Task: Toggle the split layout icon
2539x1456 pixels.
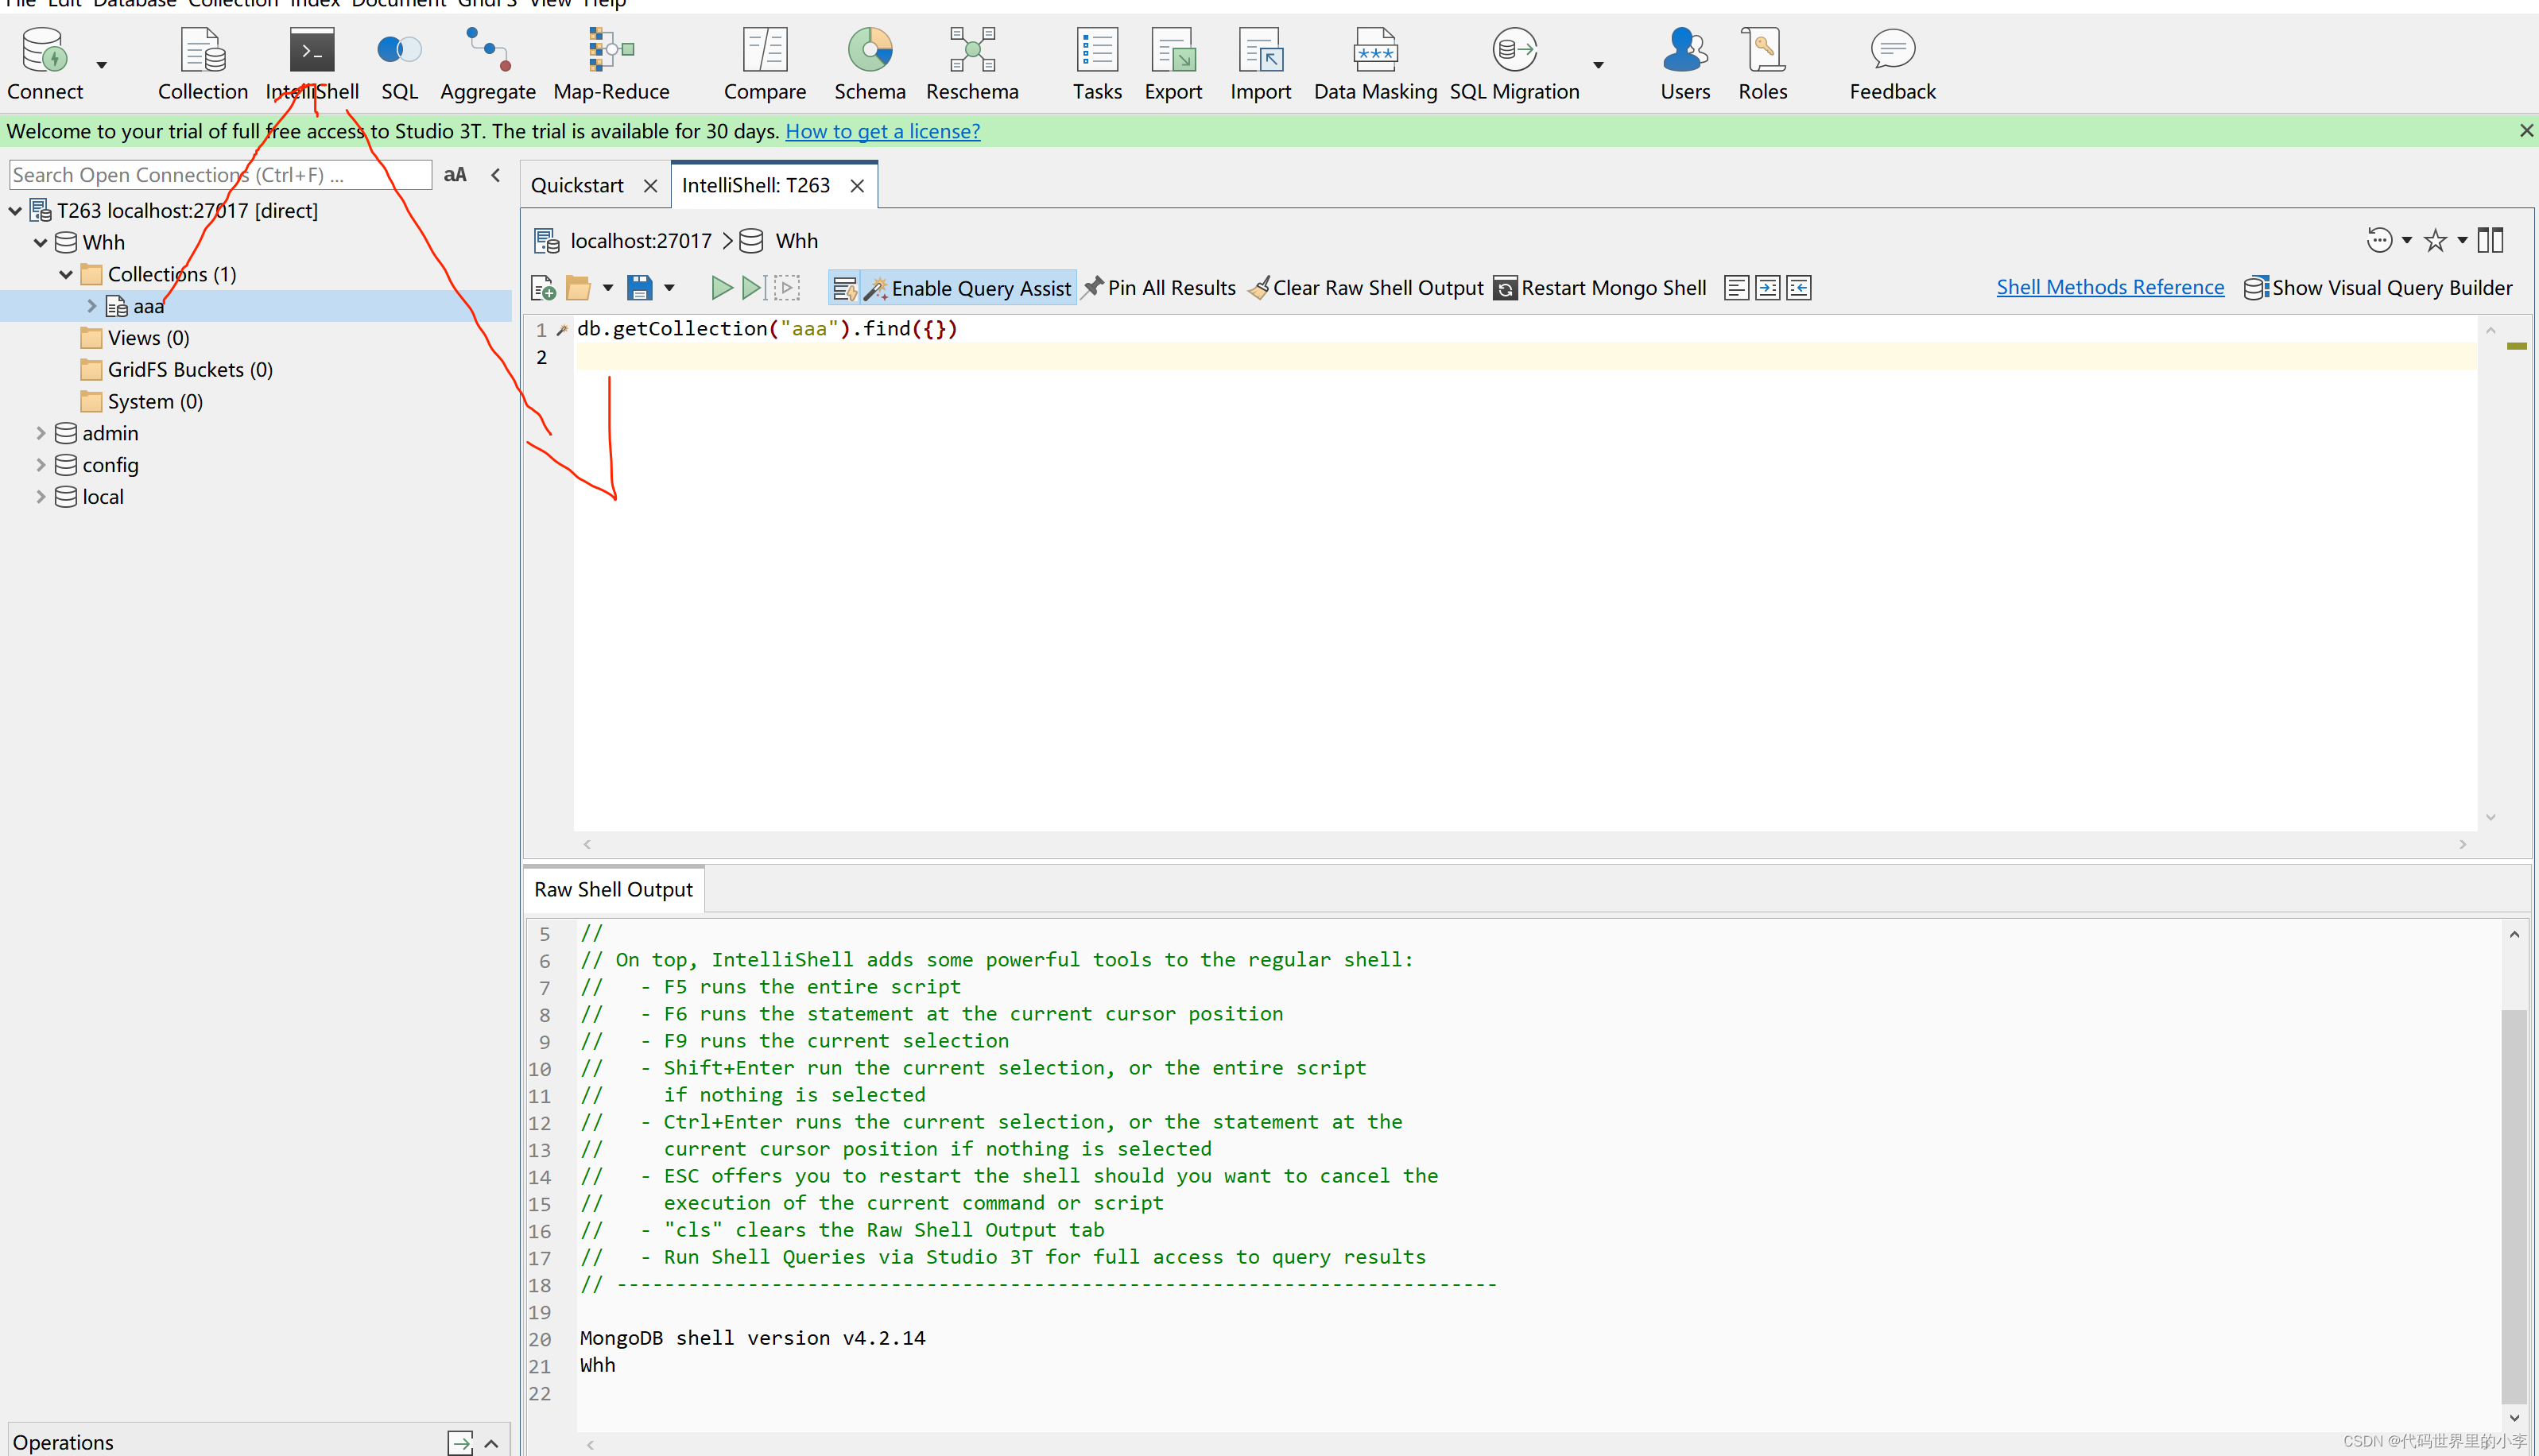Action: coord(2491,240)
